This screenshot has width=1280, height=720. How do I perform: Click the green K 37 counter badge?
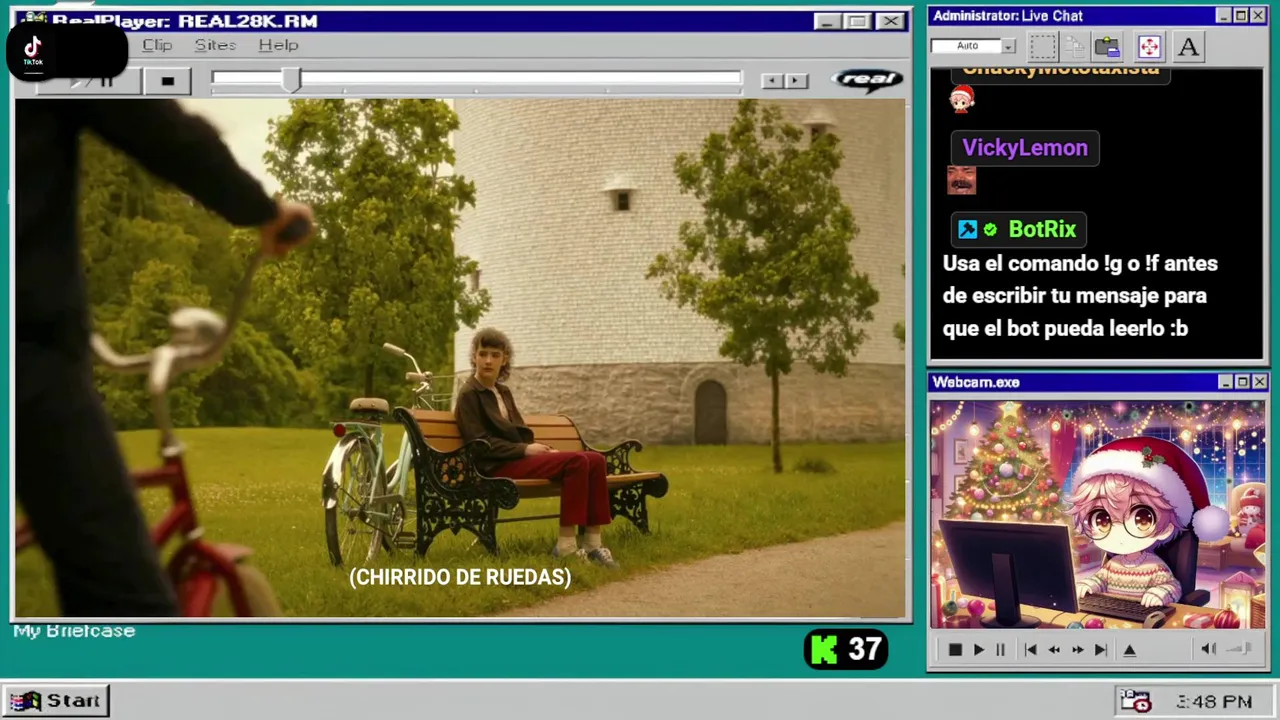845,650
